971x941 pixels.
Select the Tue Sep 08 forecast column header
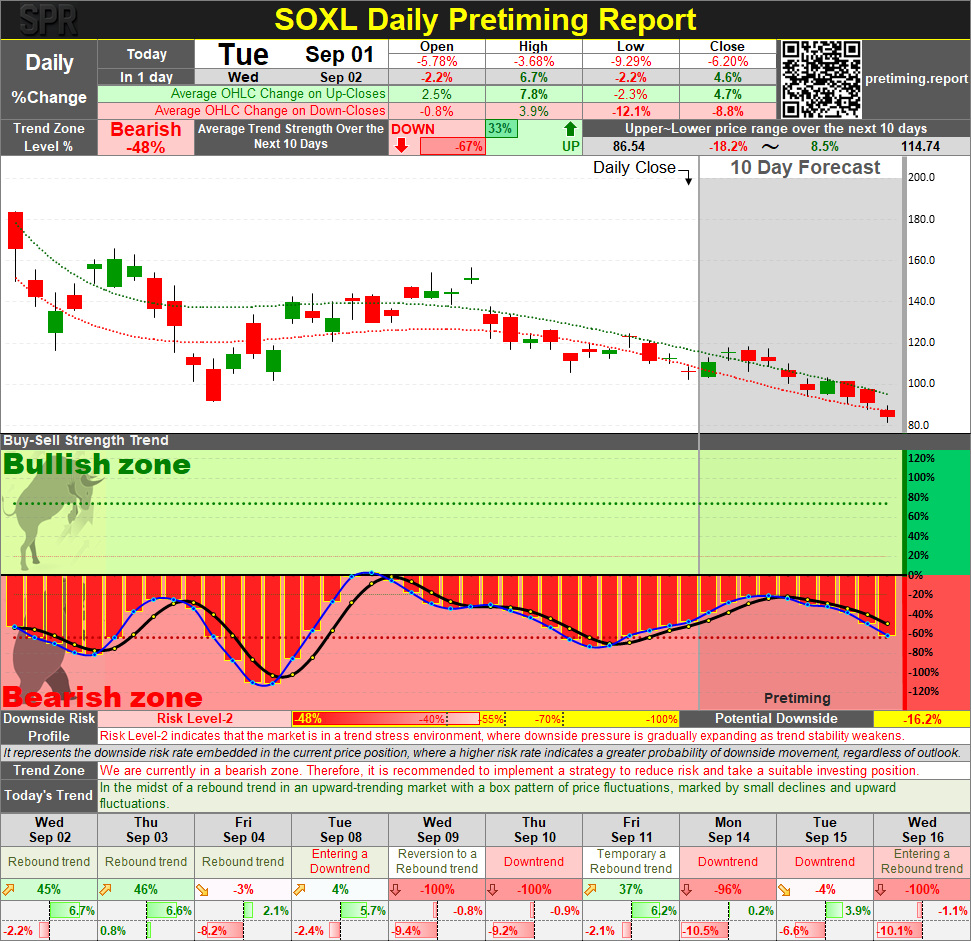[x=340, y=830]
